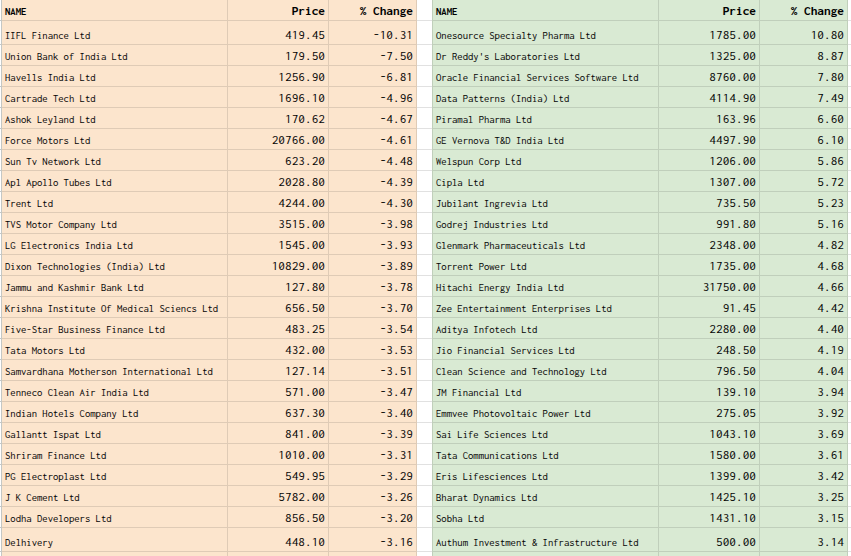Click the price 419.45 for IIFL Finance

pos(305,35)
